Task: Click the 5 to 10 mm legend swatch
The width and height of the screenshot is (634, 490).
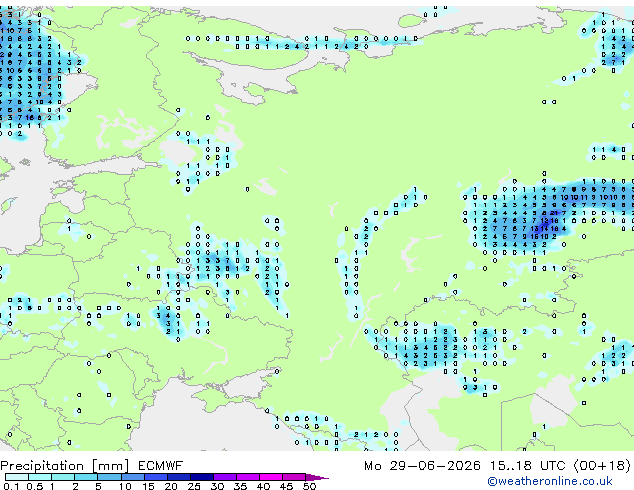Action: [x=110, y=477]
